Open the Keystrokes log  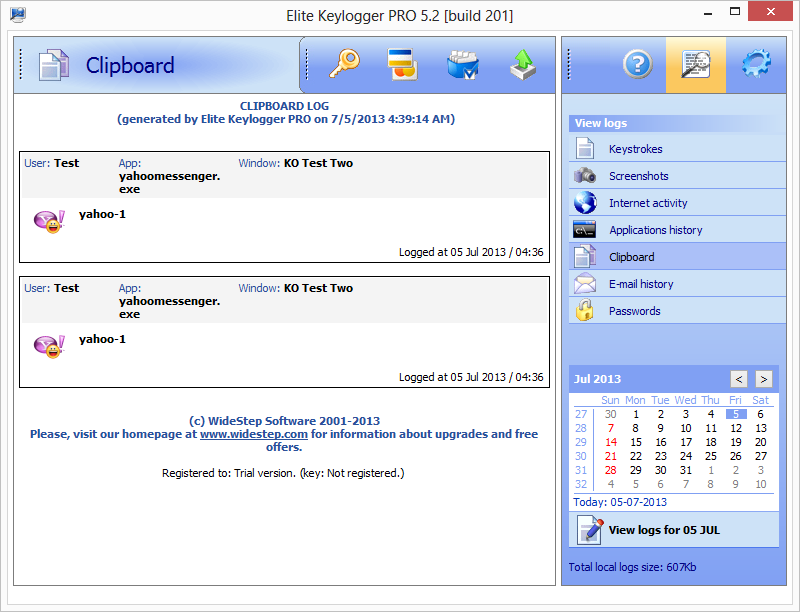pos(677,149)
